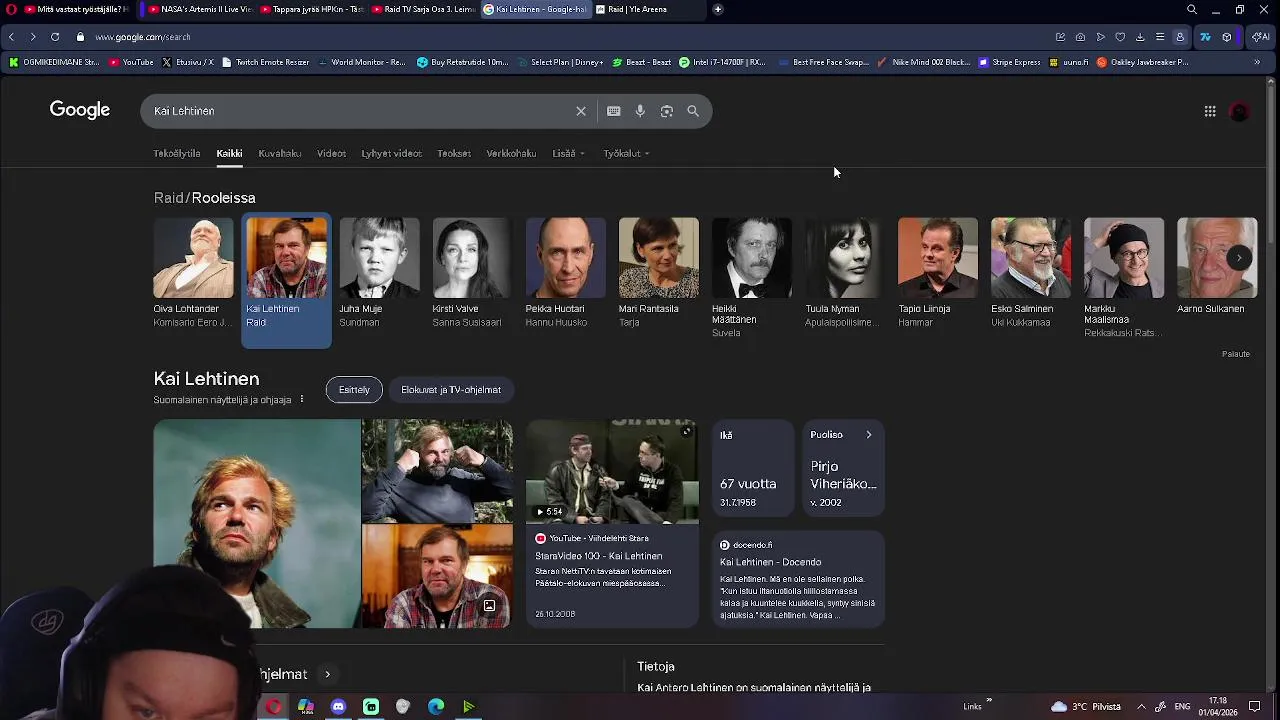
Task: Switch to the Lyhyet videot tab
Action: pos(391,153)
